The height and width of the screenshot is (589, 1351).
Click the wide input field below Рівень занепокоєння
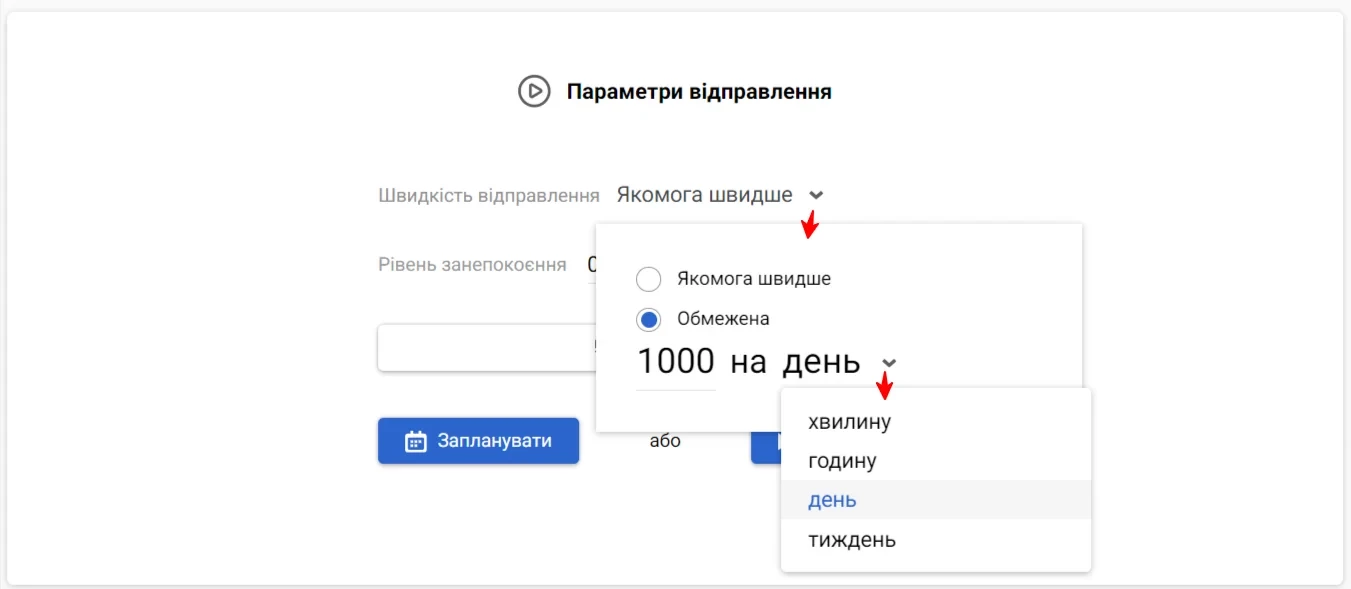pos(487,348)
